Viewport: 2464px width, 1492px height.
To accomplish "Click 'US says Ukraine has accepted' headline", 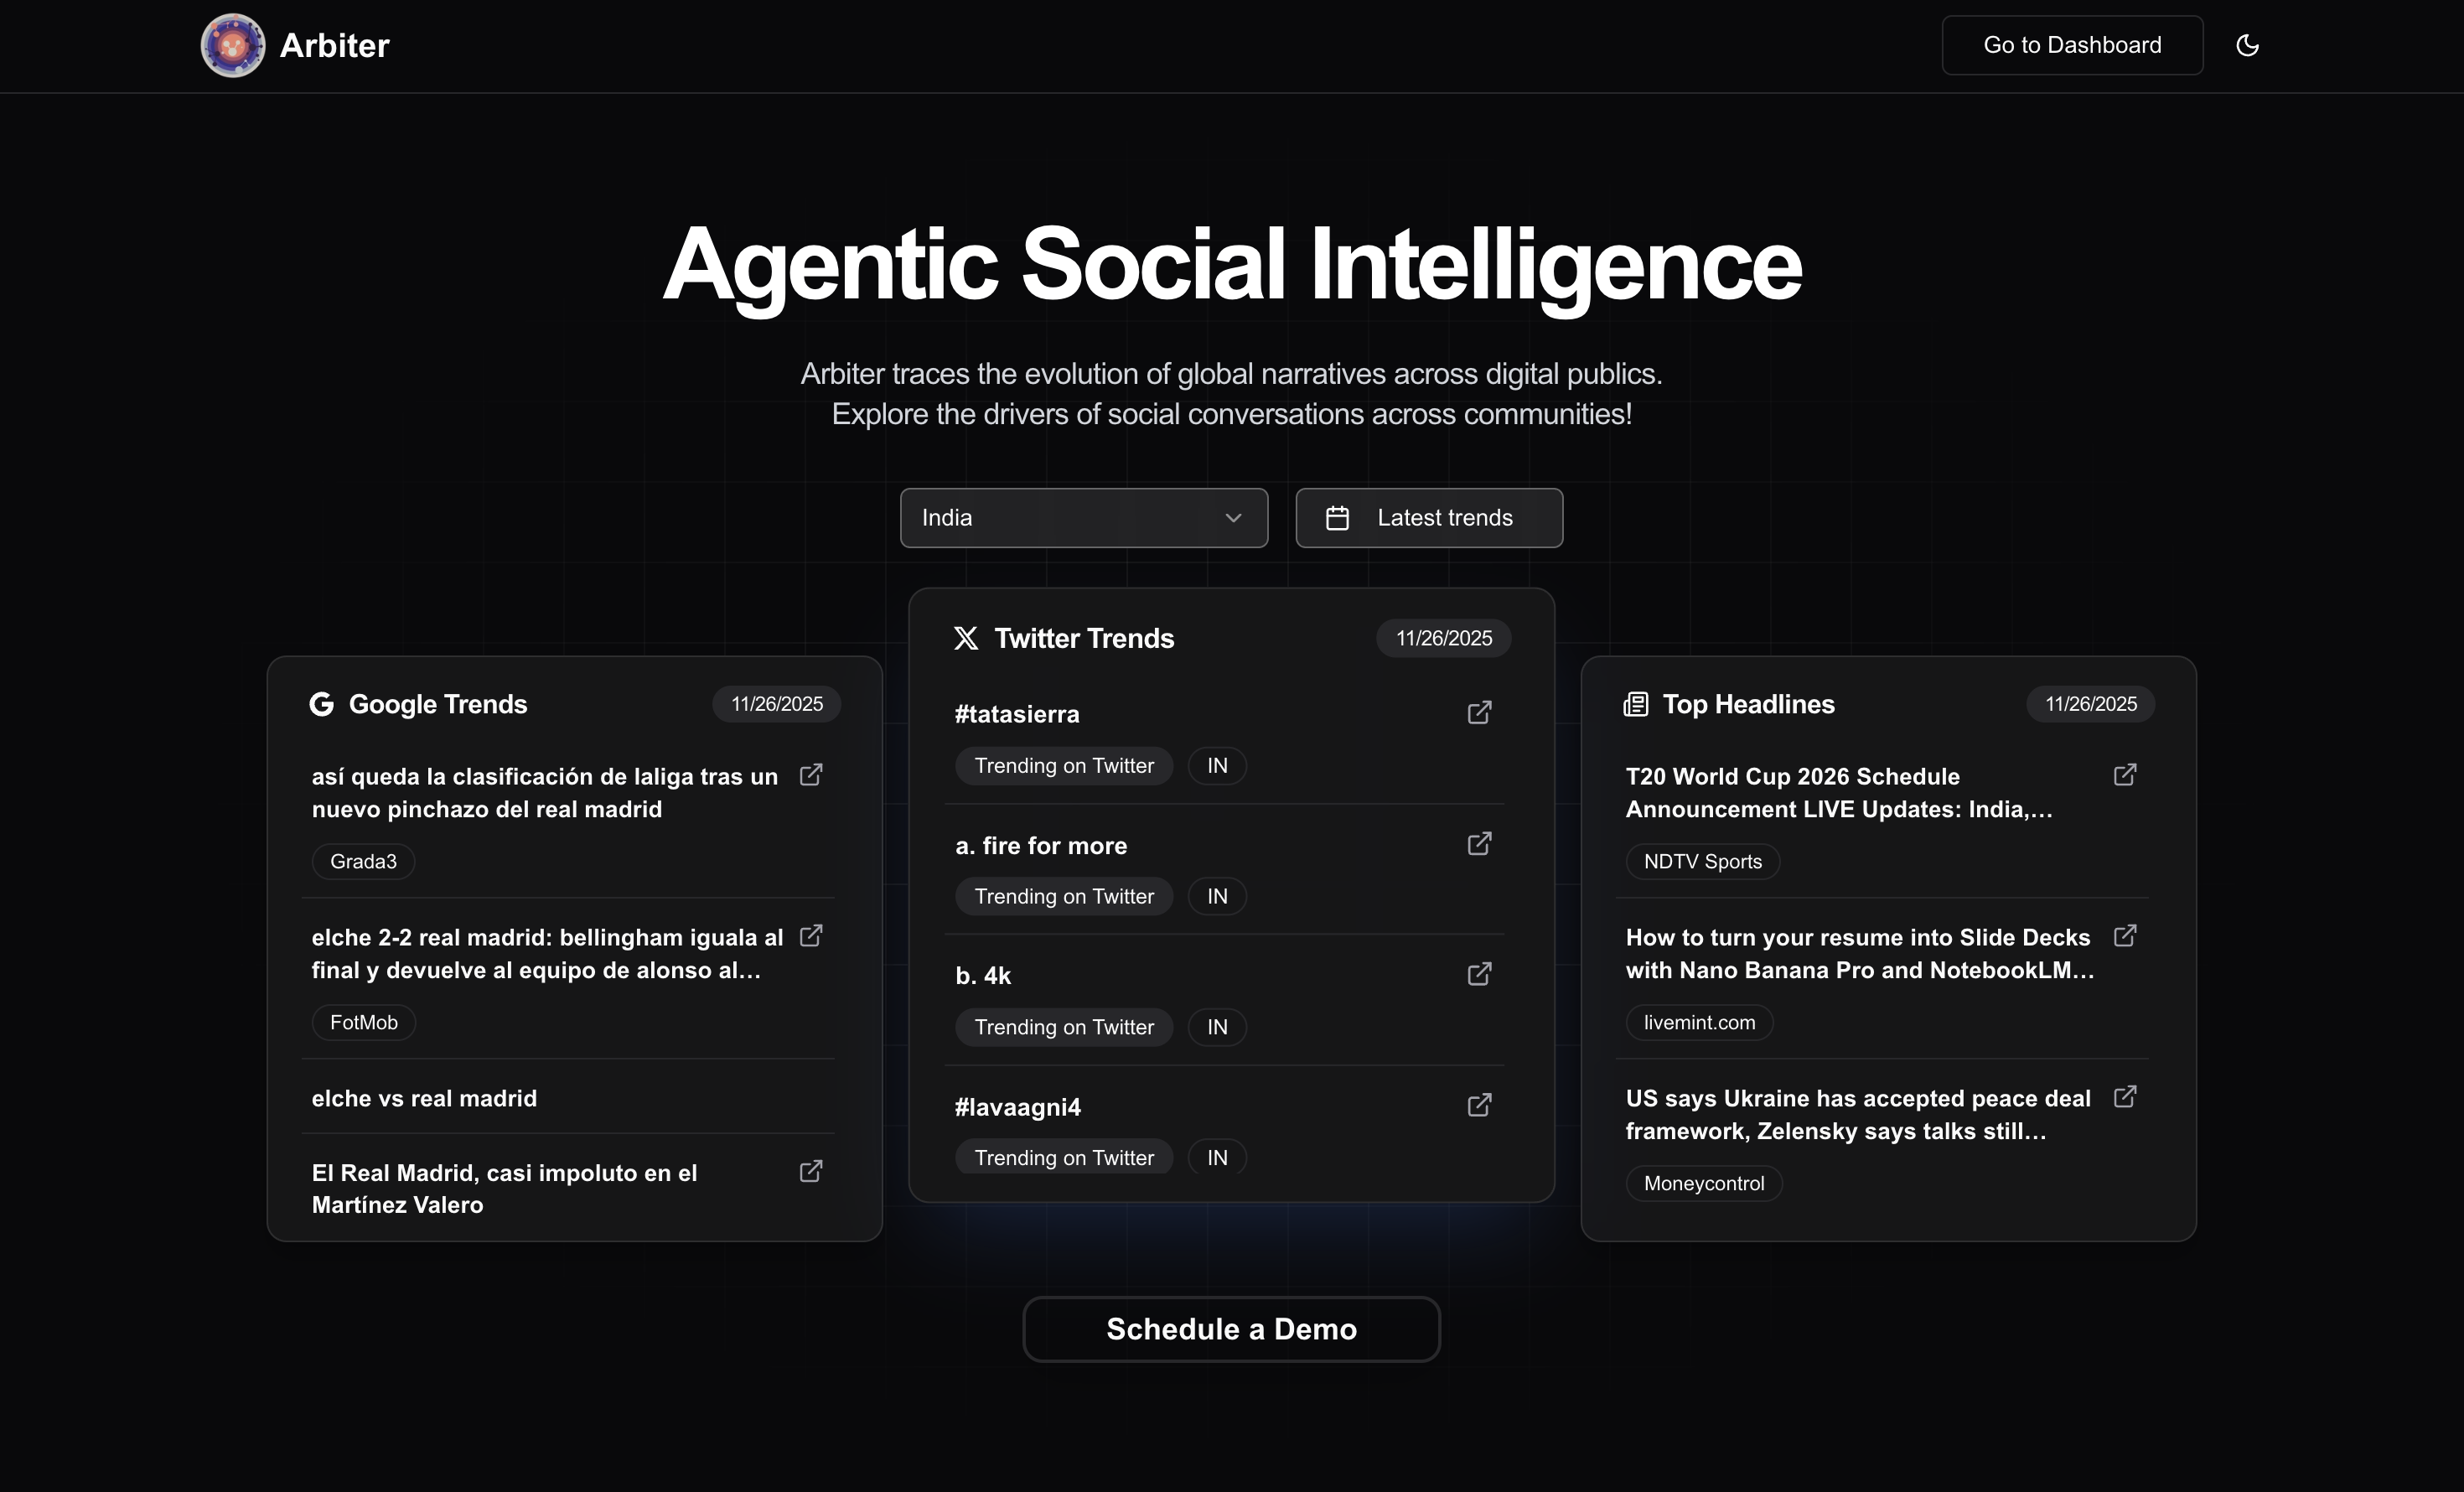I will click(1858, 1115).
